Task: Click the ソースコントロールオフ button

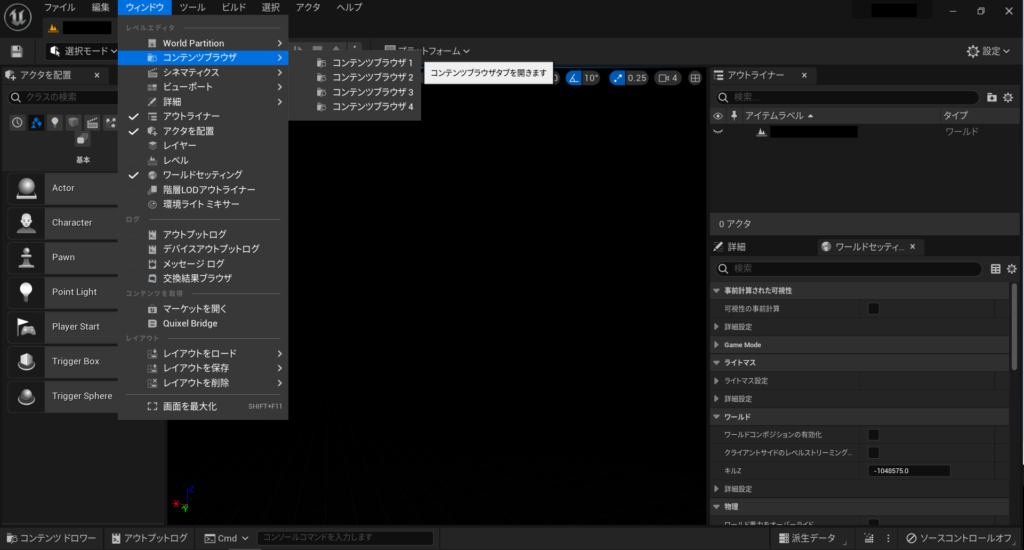Action: [x=960, y=538]
